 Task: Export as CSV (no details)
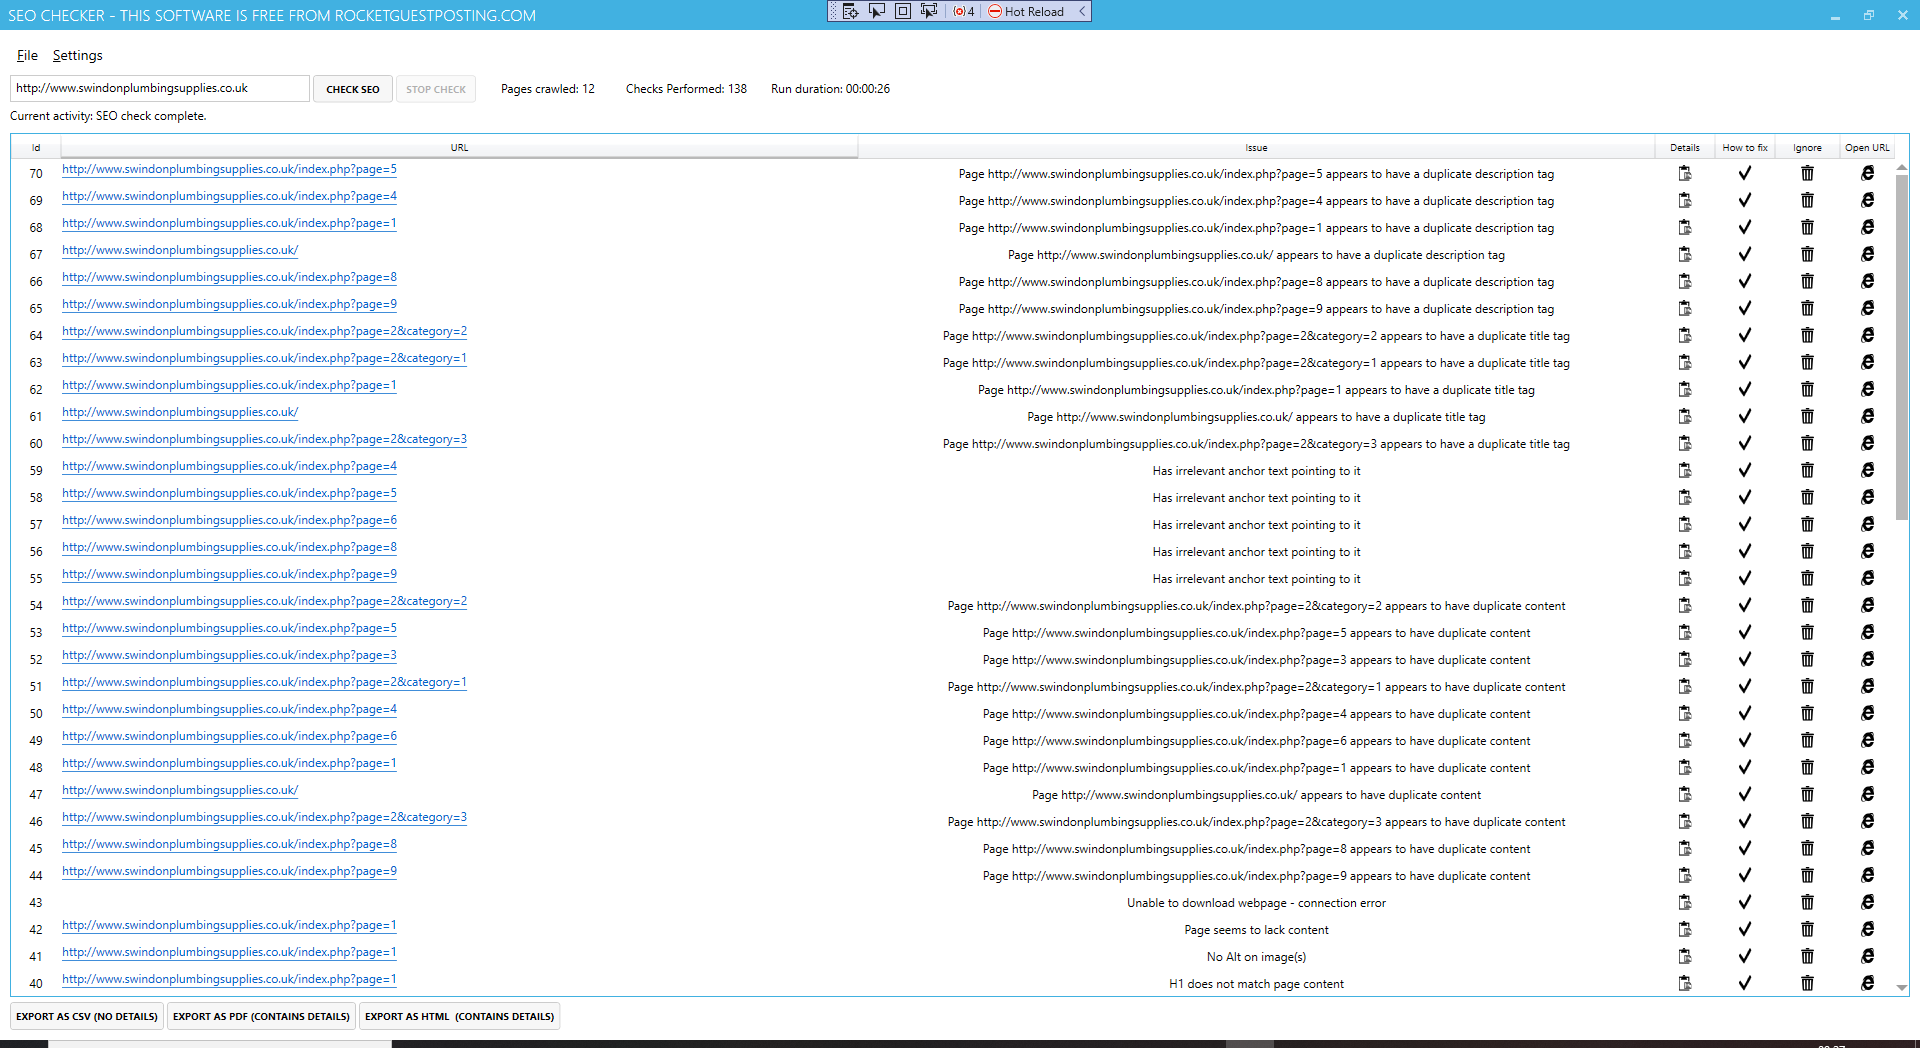pyautogui.click(x=87, y=1016)
